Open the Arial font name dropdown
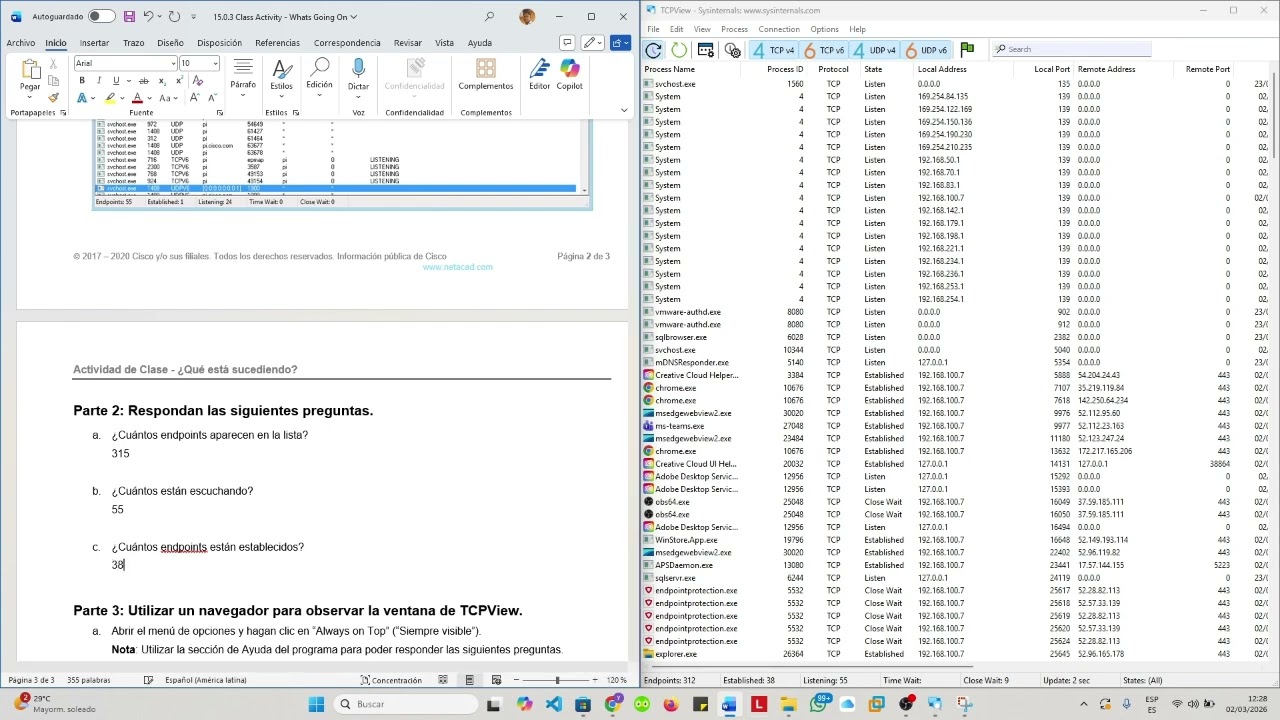 (x=172, y=64)
